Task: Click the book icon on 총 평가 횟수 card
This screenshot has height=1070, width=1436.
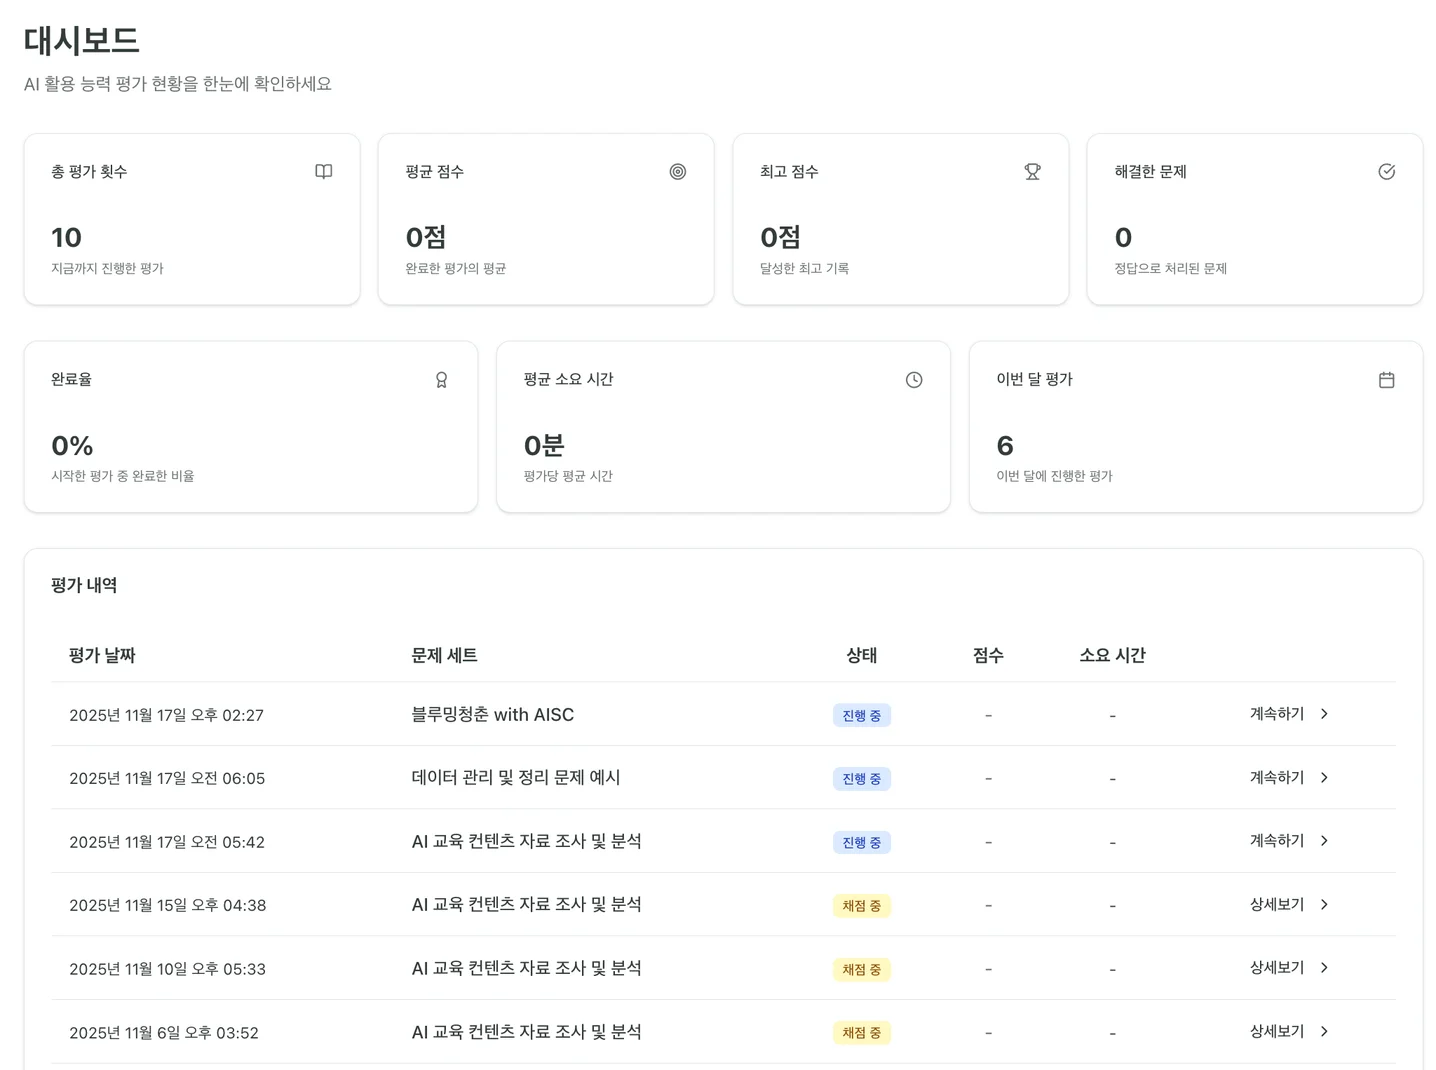Action: 323,171
